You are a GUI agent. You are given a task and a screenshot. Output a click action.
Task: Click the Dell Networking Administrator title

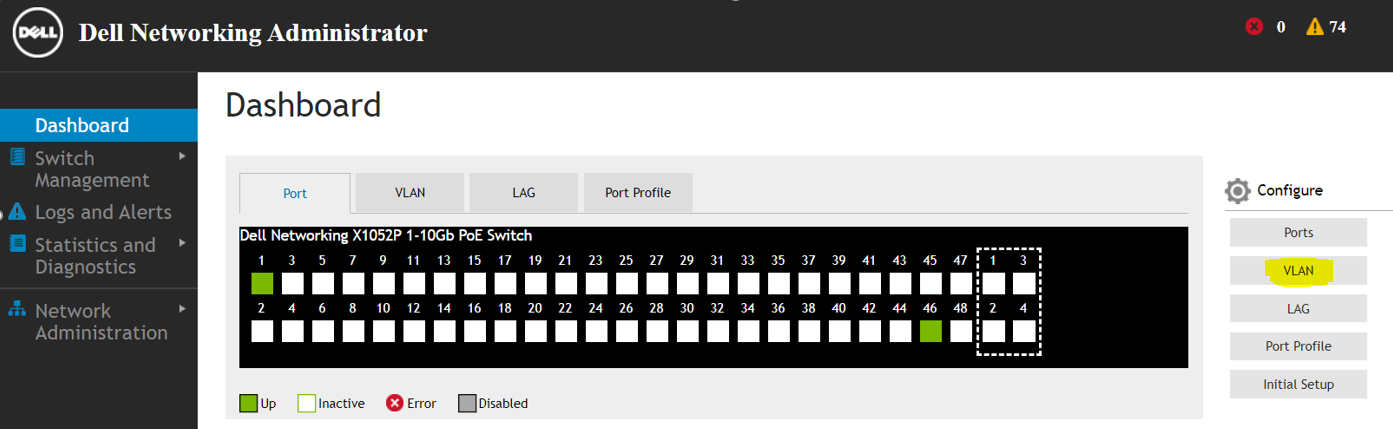(x=253, y=33)
